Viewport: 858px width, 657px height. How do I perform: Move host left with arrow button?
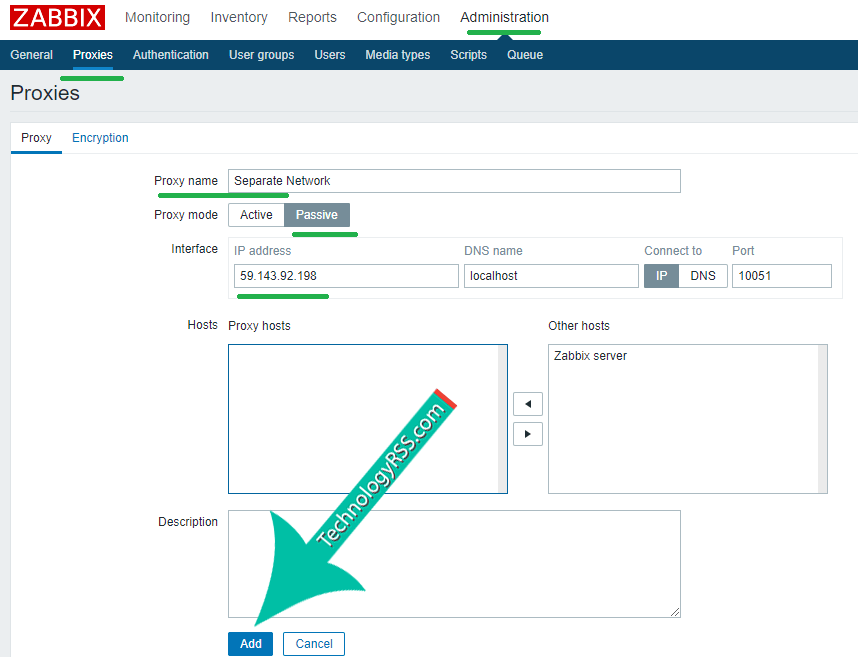(527, 404)
